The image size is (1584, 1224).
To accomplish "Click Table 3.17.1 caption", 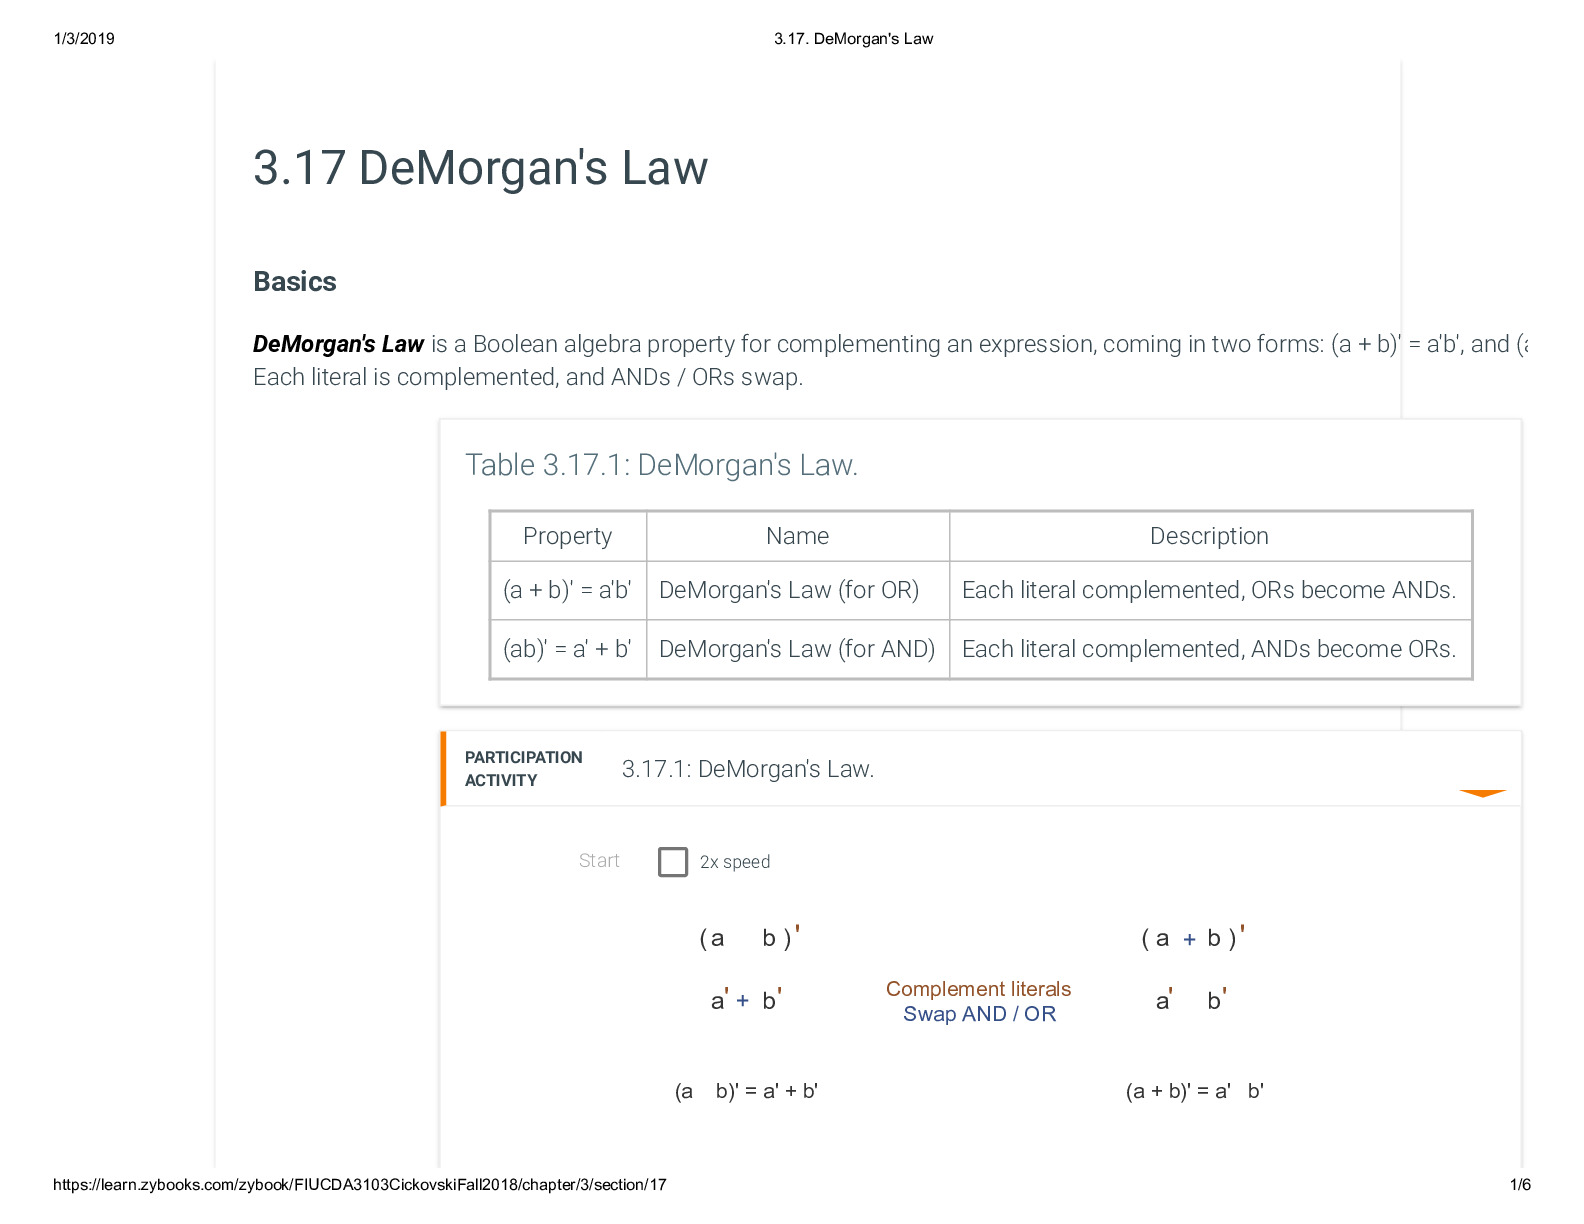I will click(x=661, y=465).
